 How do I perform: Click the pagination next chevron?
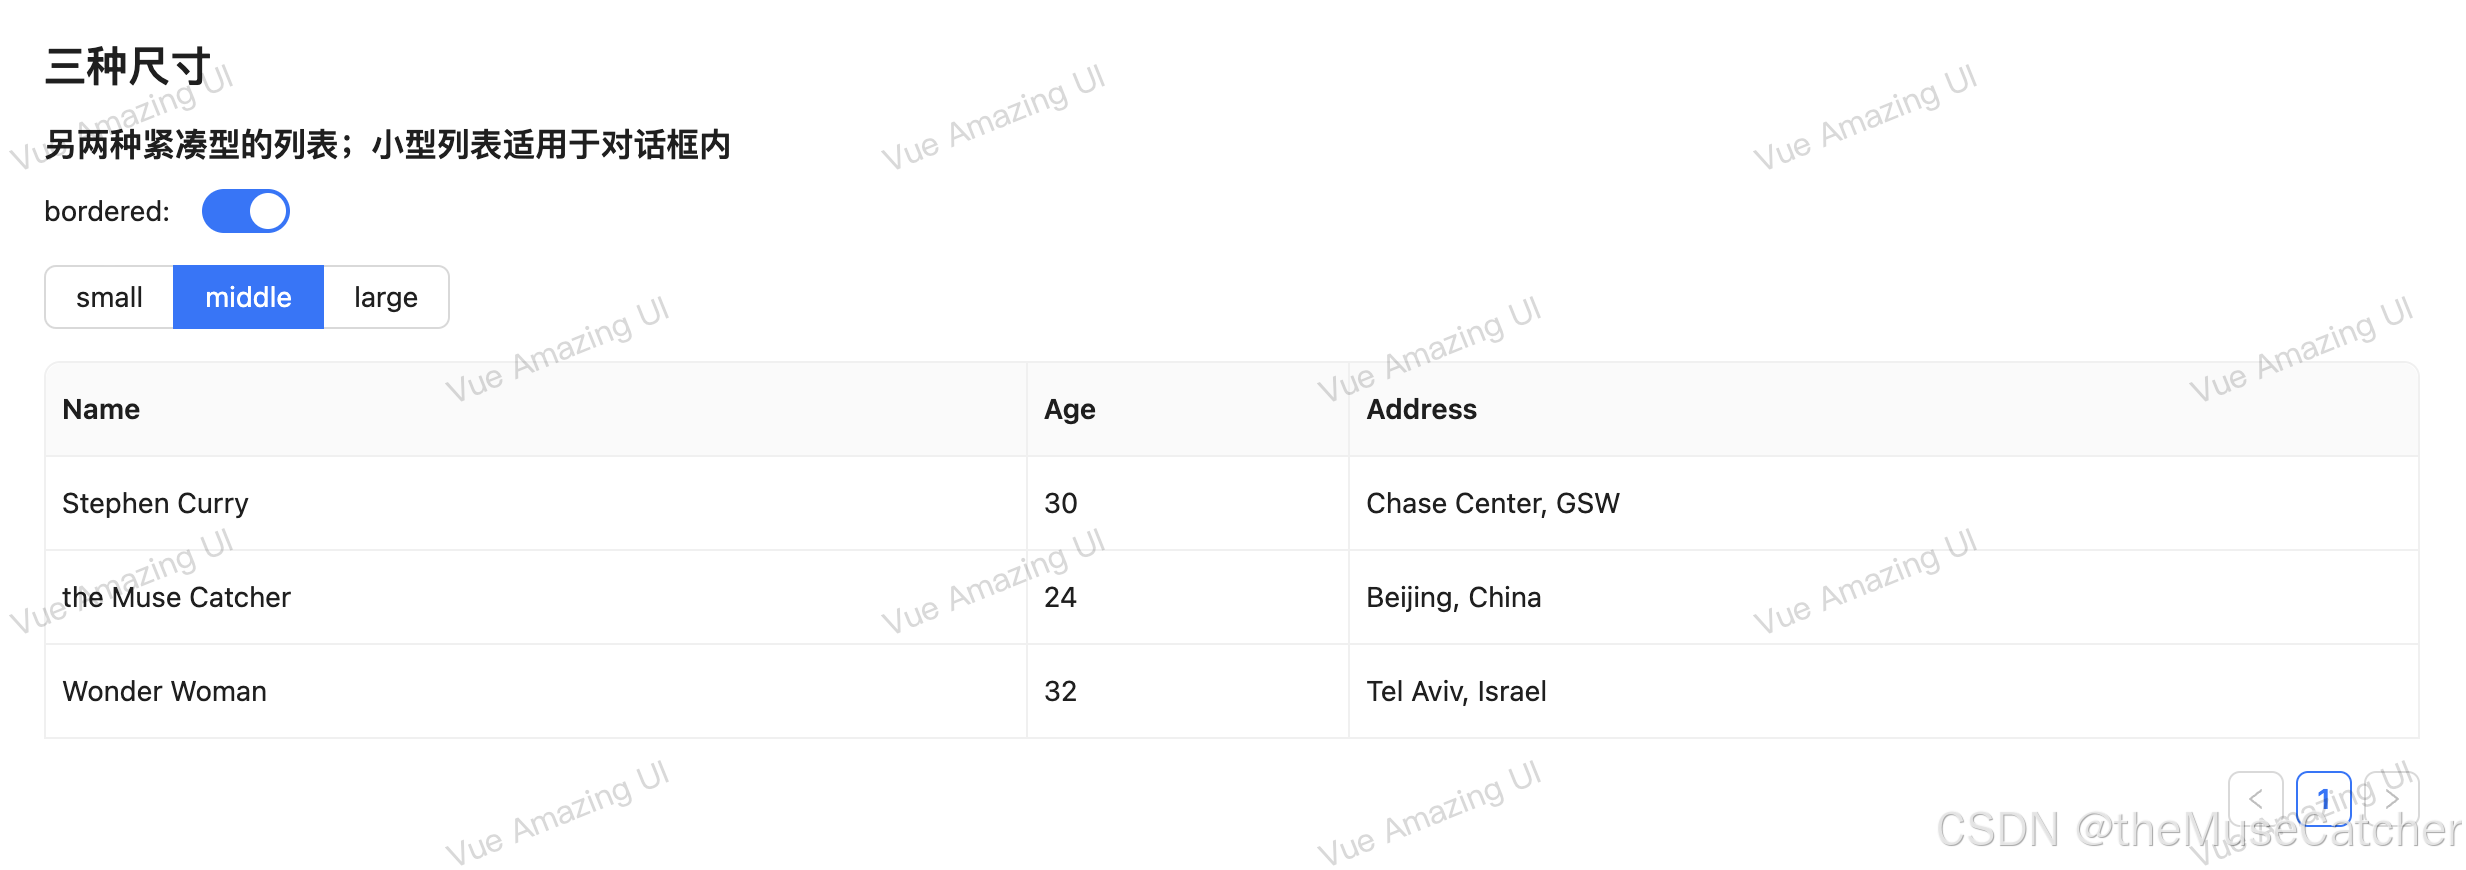click(x=2392, y=800)
